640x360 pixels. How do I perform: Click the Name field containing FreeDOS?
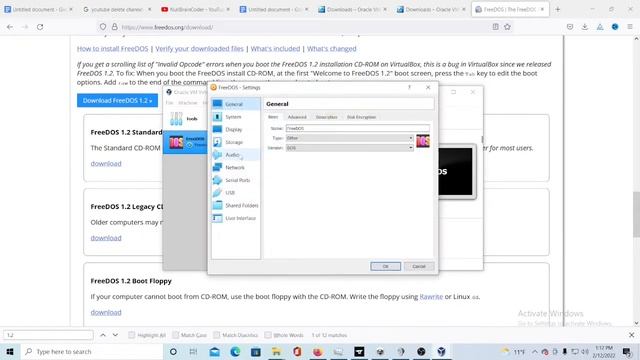(358, 128)
